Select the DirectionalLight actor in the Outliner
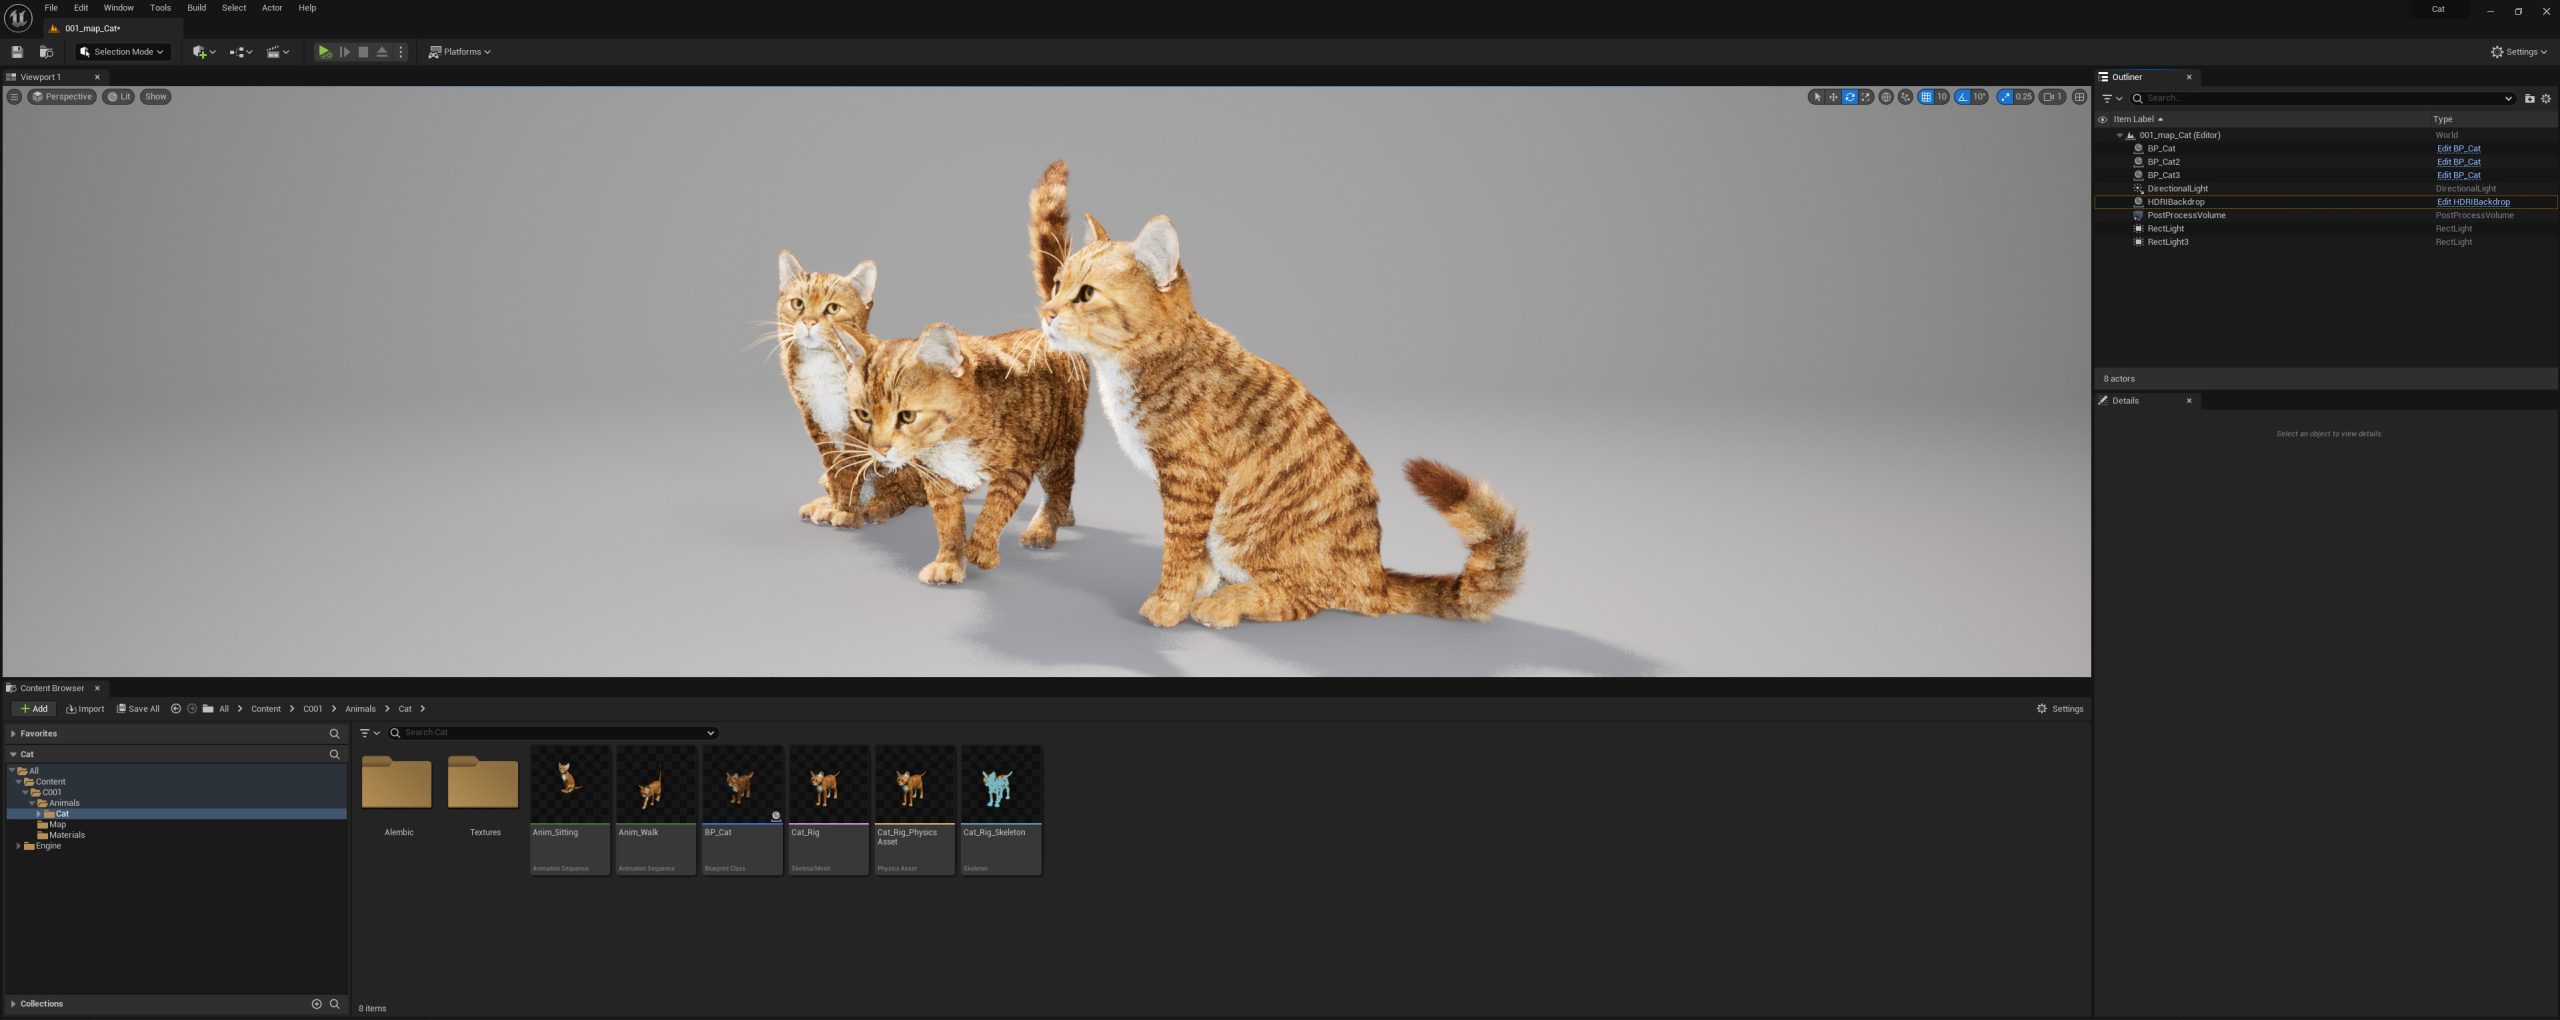The height and width of the screenshot is (1020, 2560). [2177, 189]
